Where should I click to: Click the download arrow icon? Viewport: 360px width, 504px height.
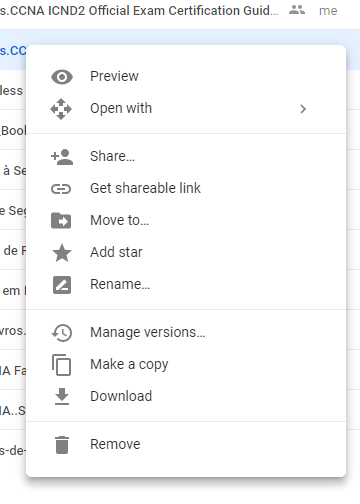(62, 396)
